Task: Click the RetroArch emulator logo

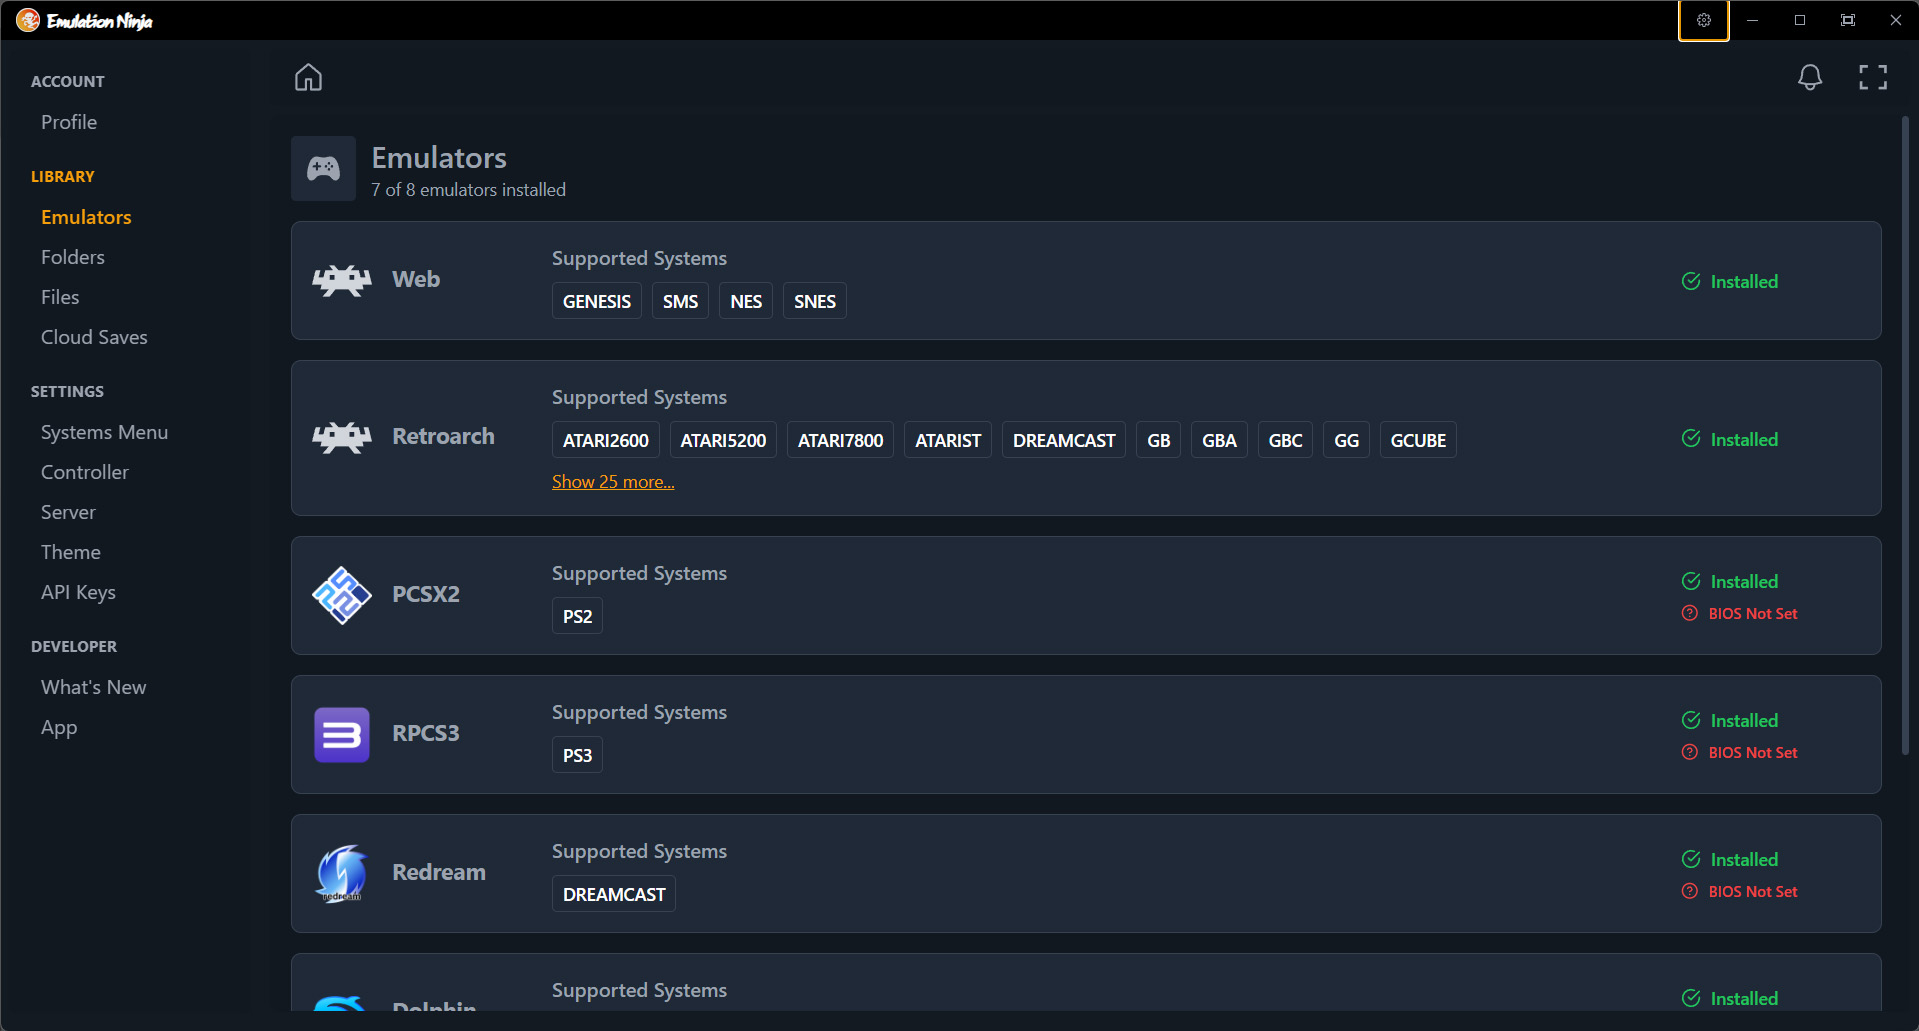Action: point(340,436)
